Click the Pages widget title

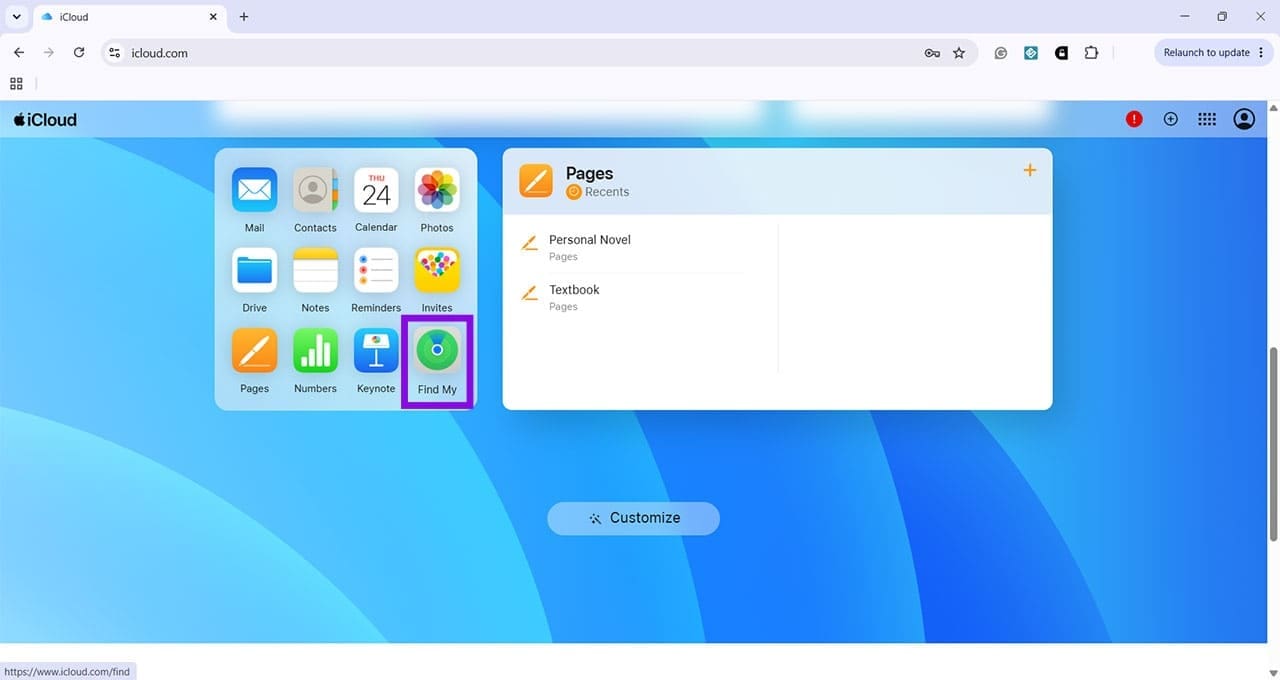pos(589,173)
